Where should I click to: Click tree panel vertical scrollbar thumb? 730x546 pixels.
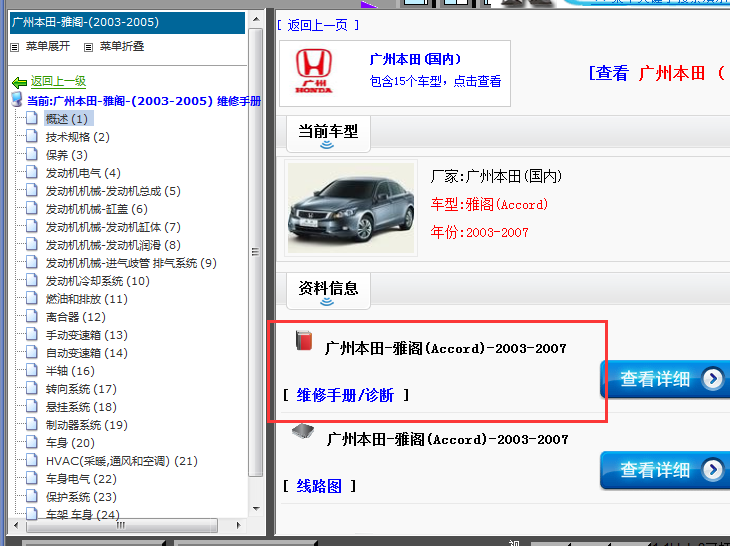[256, 252]
